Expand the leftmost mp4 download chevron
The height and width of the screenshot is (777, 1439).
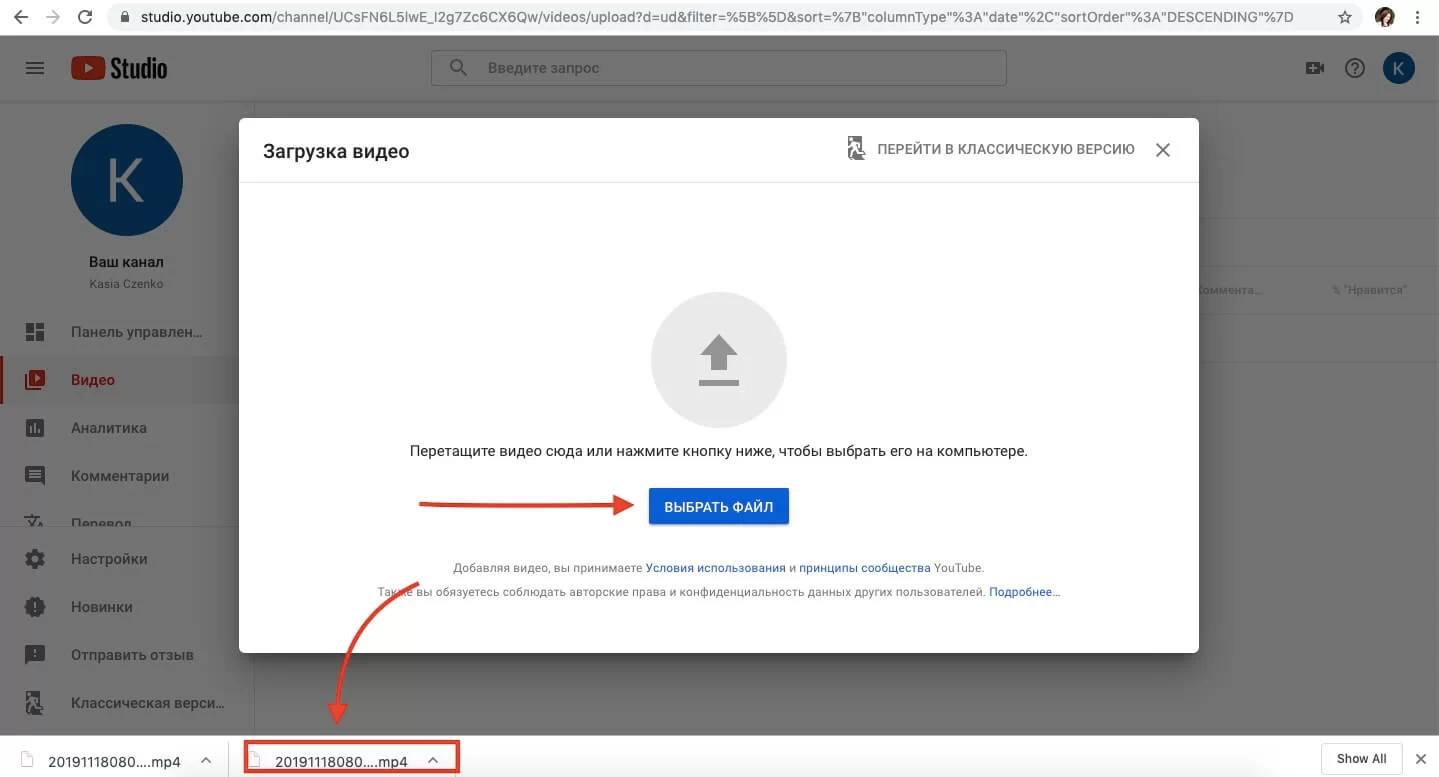tap(205, 761)
